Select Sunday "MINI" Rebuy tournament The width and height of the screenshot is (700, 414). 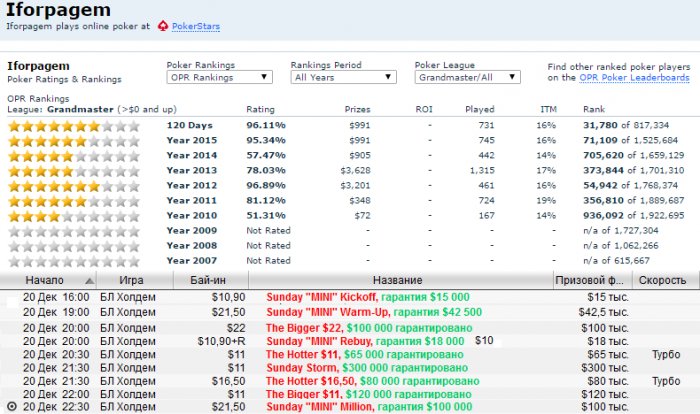point(365,341)
